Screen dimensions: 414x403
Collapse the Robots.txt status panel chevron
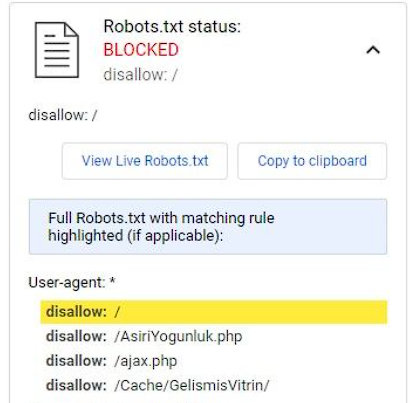tap(373, 50)
